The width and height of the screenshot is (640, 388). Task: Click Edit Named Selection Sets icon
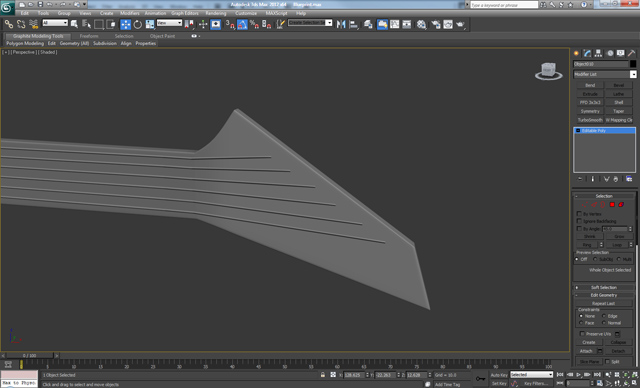tap(280, 24)
